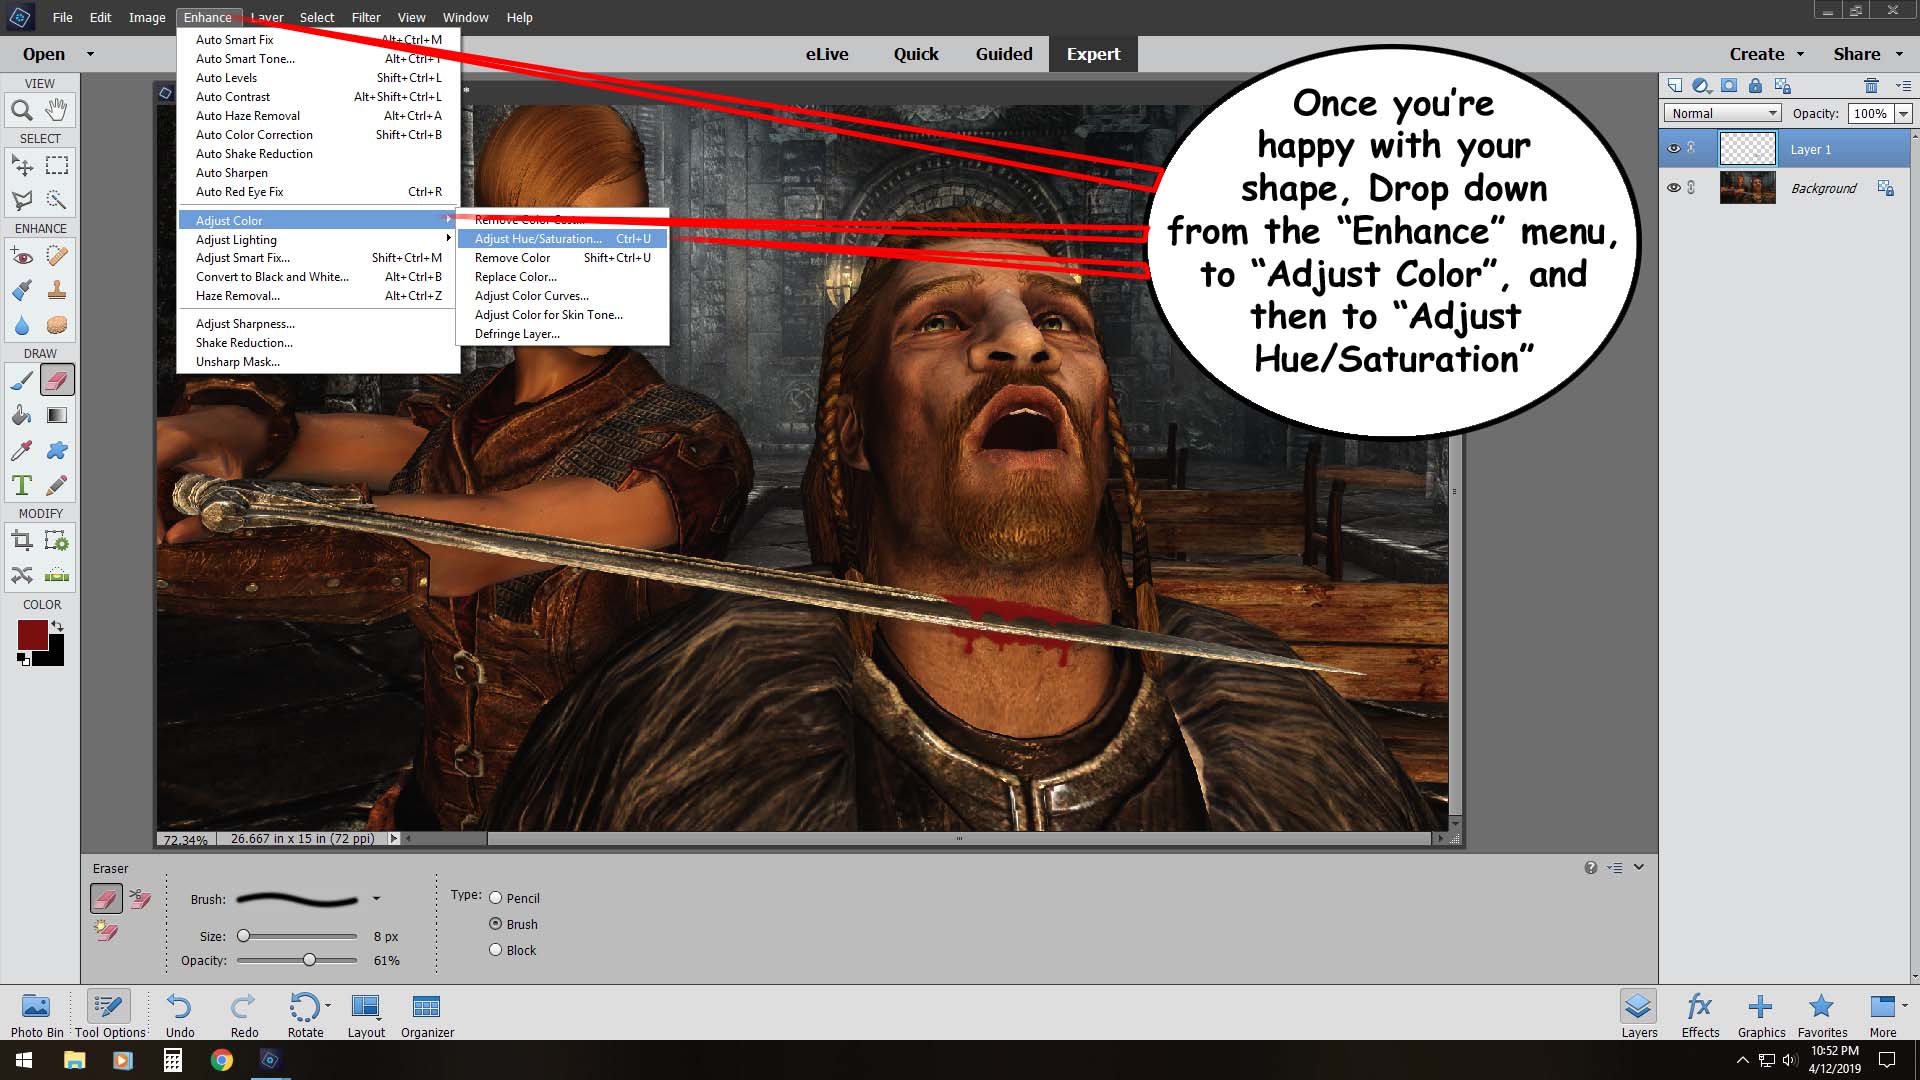Select the Spot Healing Brush tool
Screen dimensions: 1920x1080
pos(57,256)
